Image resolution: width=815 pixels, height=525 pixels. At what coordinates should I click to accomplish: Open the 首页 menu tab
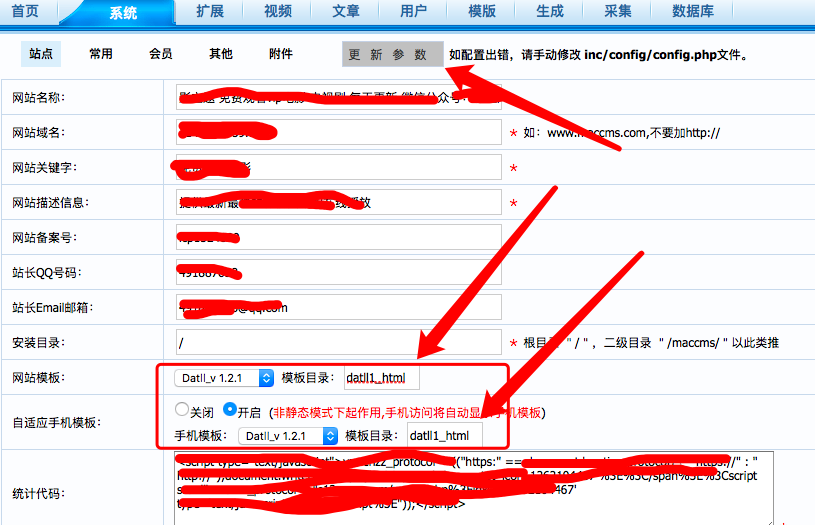[25, 11]
